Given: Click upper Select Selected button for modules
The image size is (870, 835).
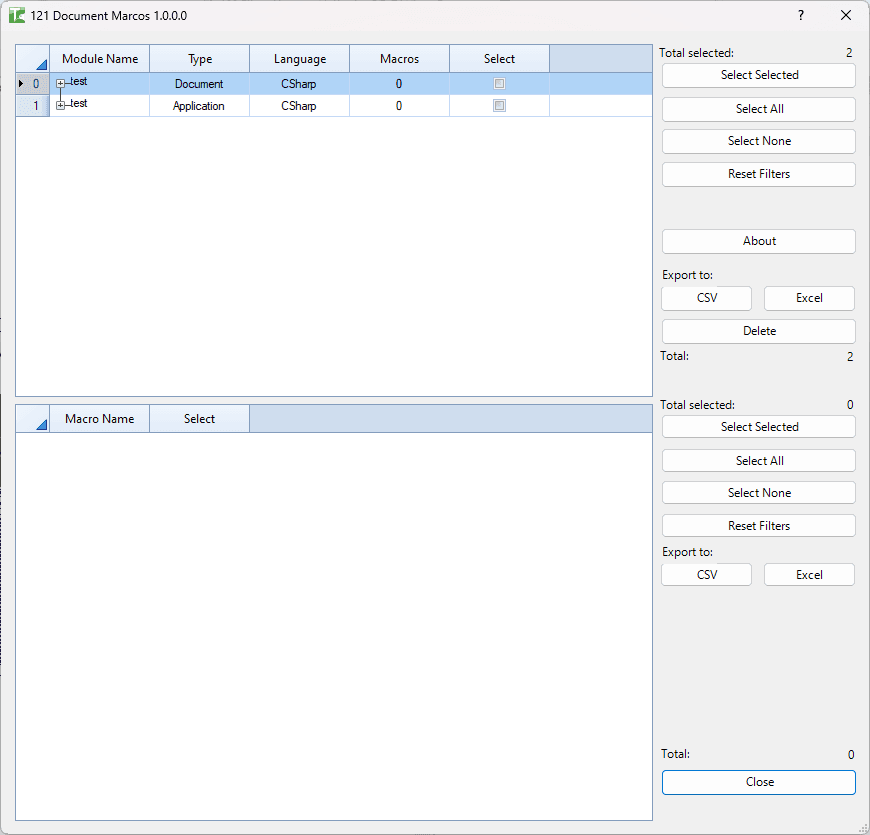Looking at the screenshot, I should click(758, 75).
